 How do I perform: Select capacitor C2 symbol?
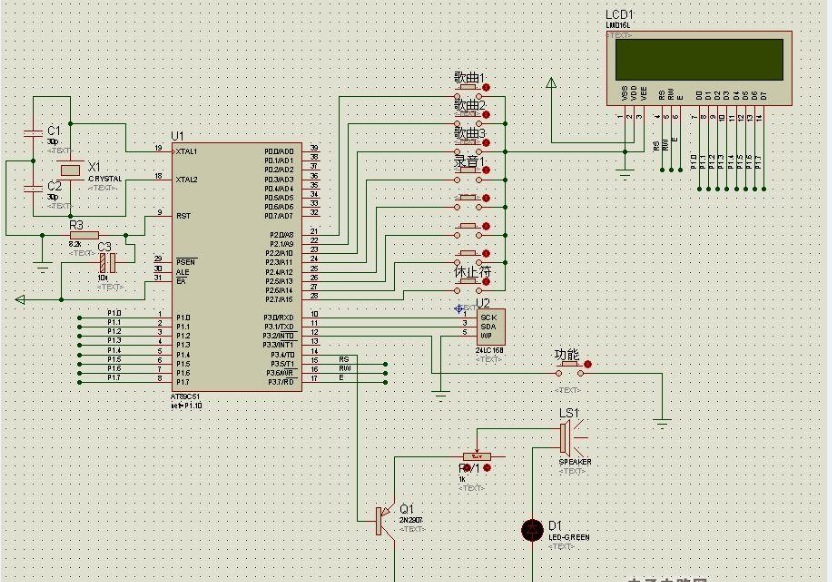coord(33,188)
